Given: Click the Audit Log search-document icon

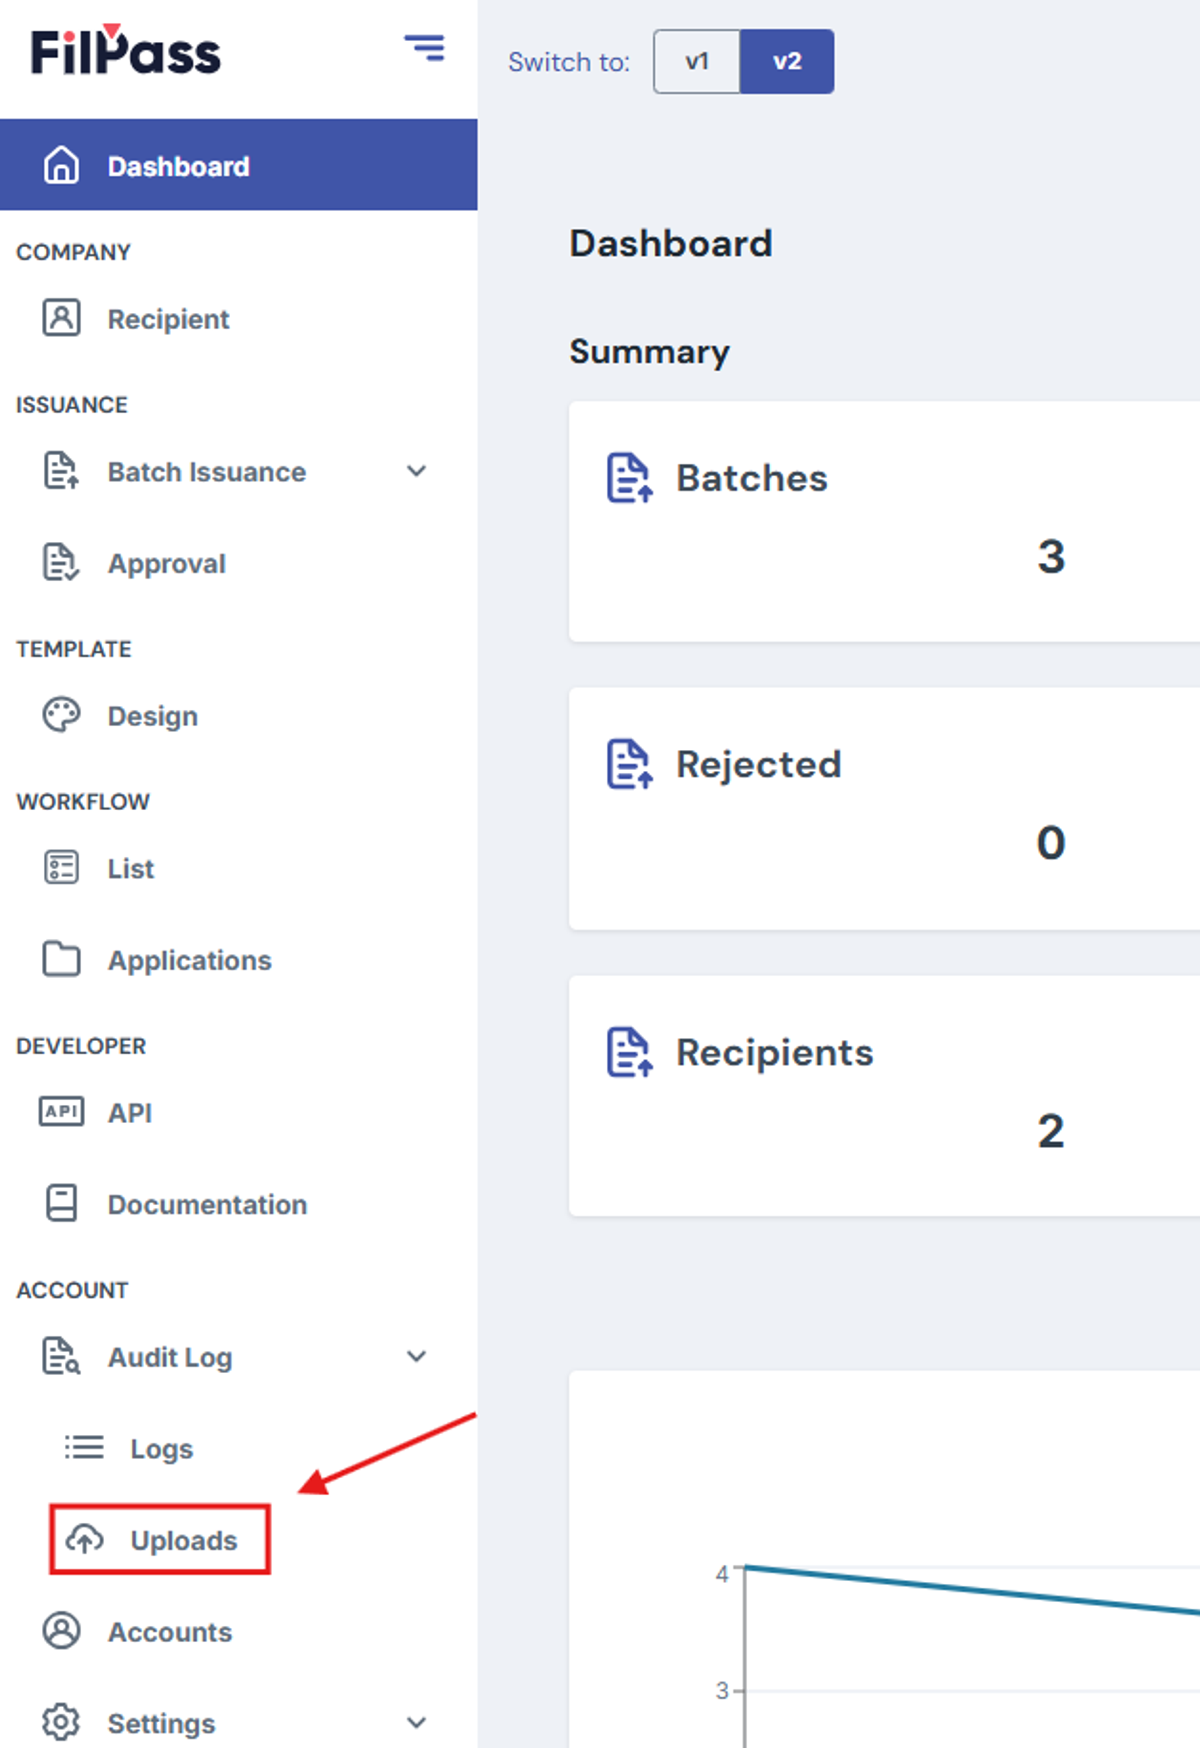Looking at the screenshot, I should tap(61, 1356).
